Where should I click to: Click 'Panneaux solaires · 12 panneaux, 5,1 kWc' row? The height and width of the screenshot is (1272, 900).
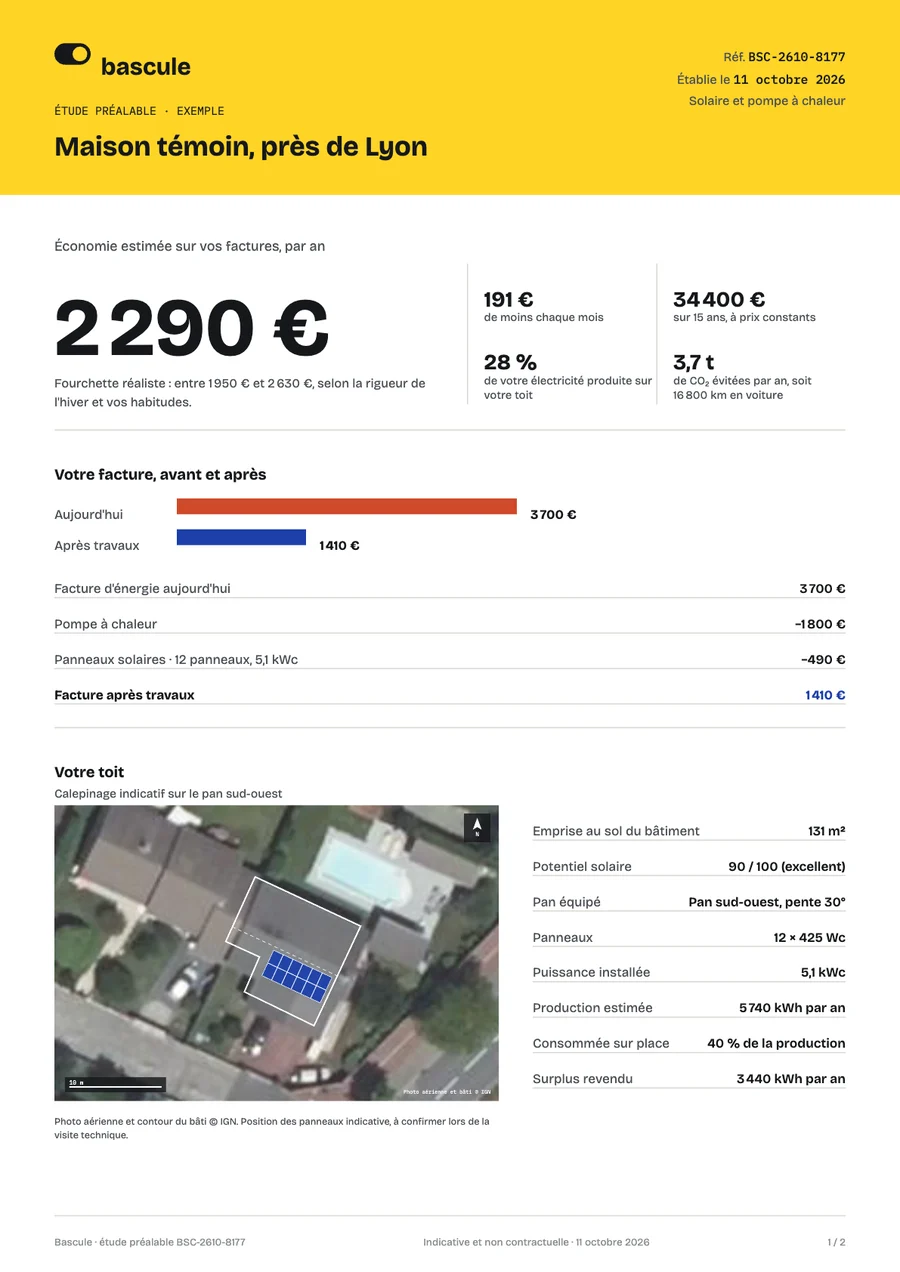coord(176,660)
